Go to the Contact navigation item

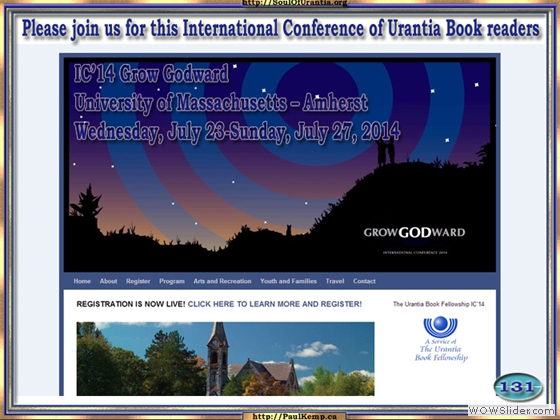click(364, 281)
